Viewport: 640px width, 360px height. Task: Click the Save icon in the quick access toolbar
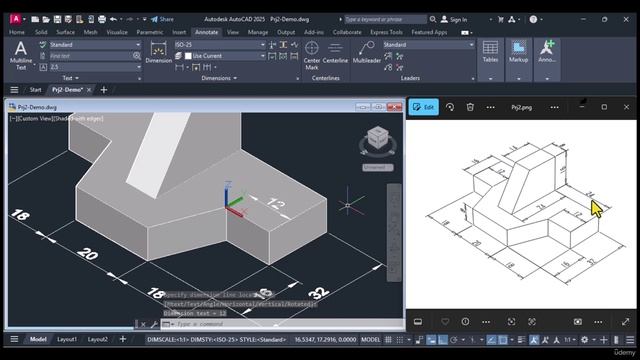click(x=58, y=19)
